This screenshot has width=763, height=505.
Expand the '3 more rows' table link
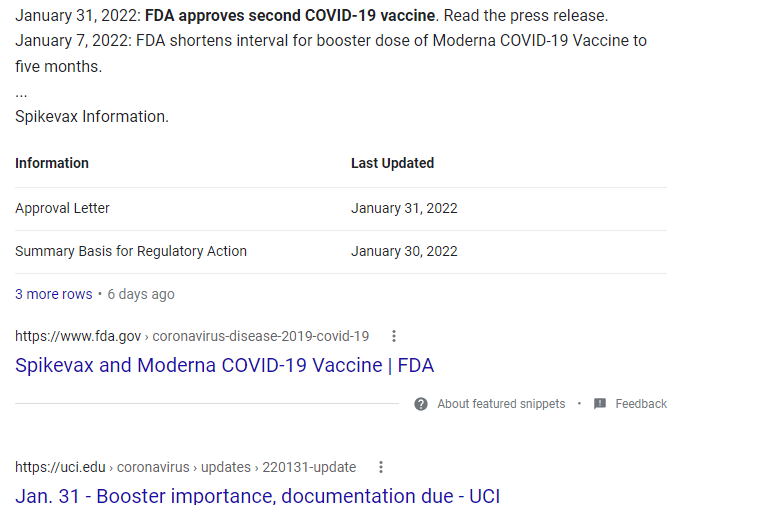(53, 294)
